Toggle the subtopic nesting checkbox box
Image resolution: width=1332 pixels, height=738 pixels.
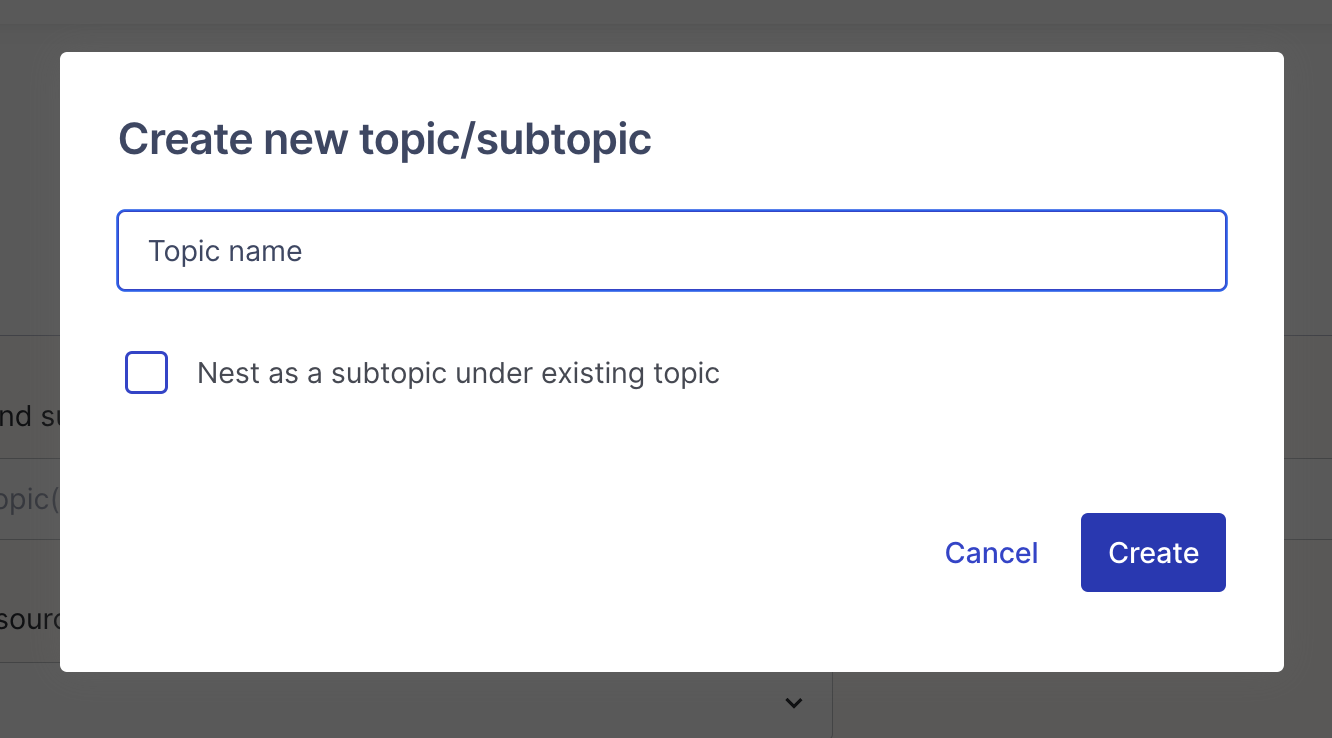click(x=146, y=373)
